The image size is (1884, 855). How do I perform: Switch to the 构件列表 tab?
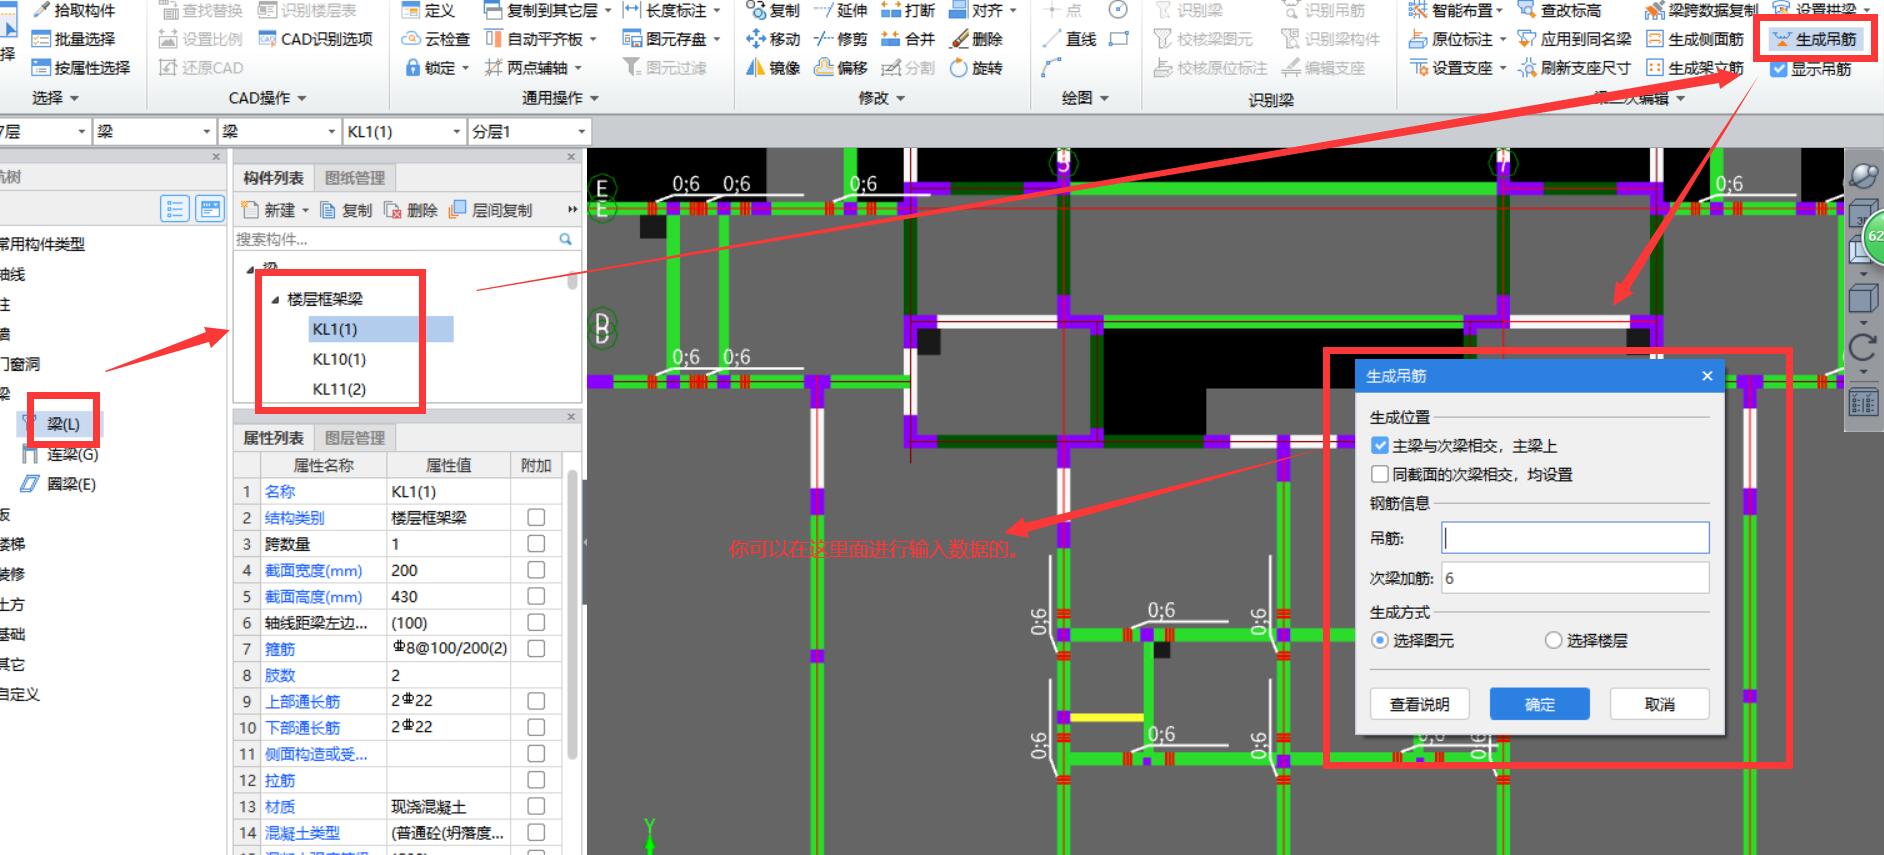(x=274, y=178)
